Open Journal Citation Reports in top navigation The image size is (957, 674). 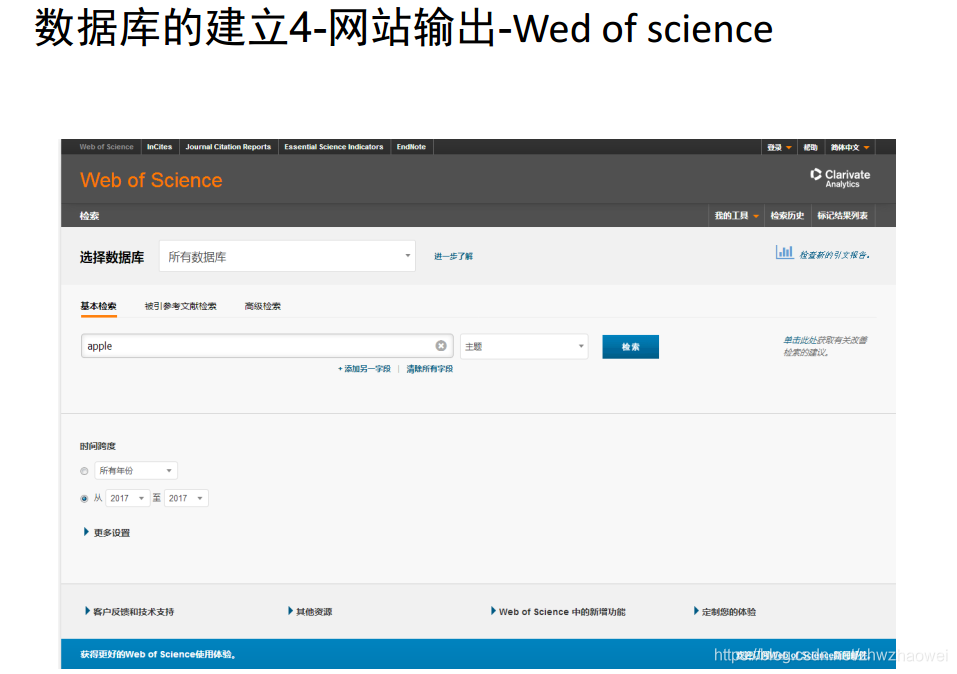coord(228,147)
